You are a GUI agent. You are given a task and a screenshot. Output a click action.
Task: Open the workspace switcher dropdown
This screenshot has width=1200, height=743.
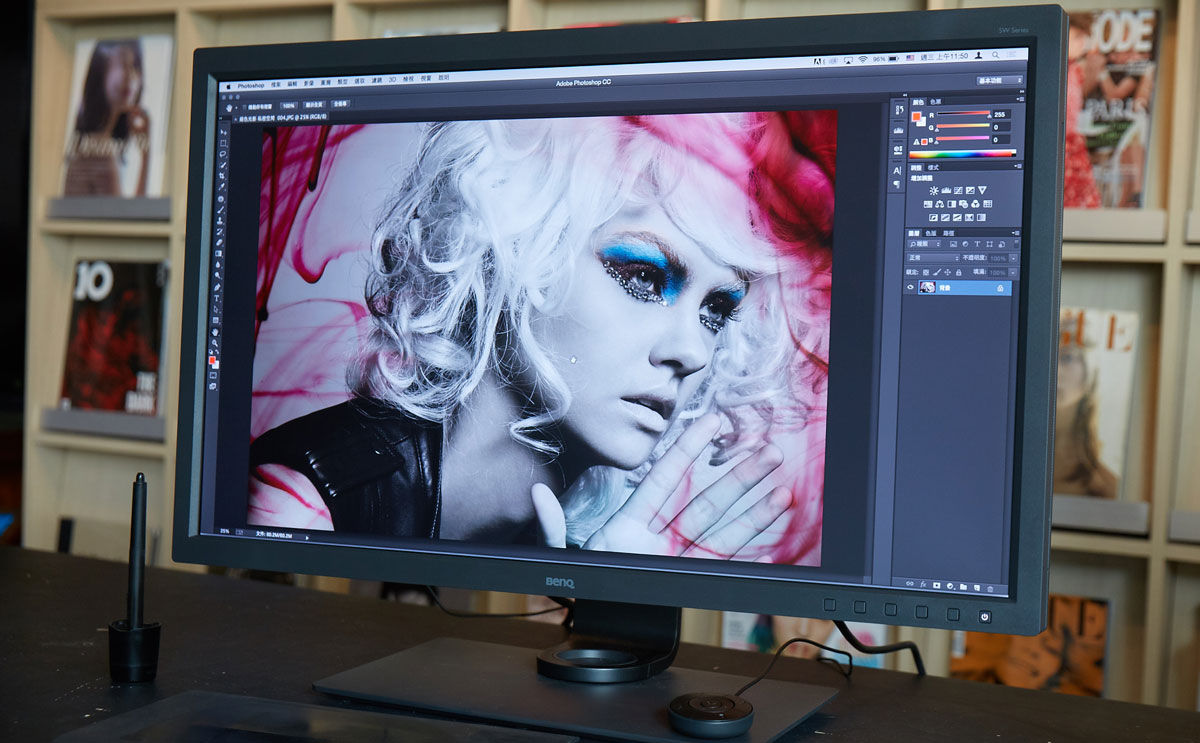coord(1000,80)
